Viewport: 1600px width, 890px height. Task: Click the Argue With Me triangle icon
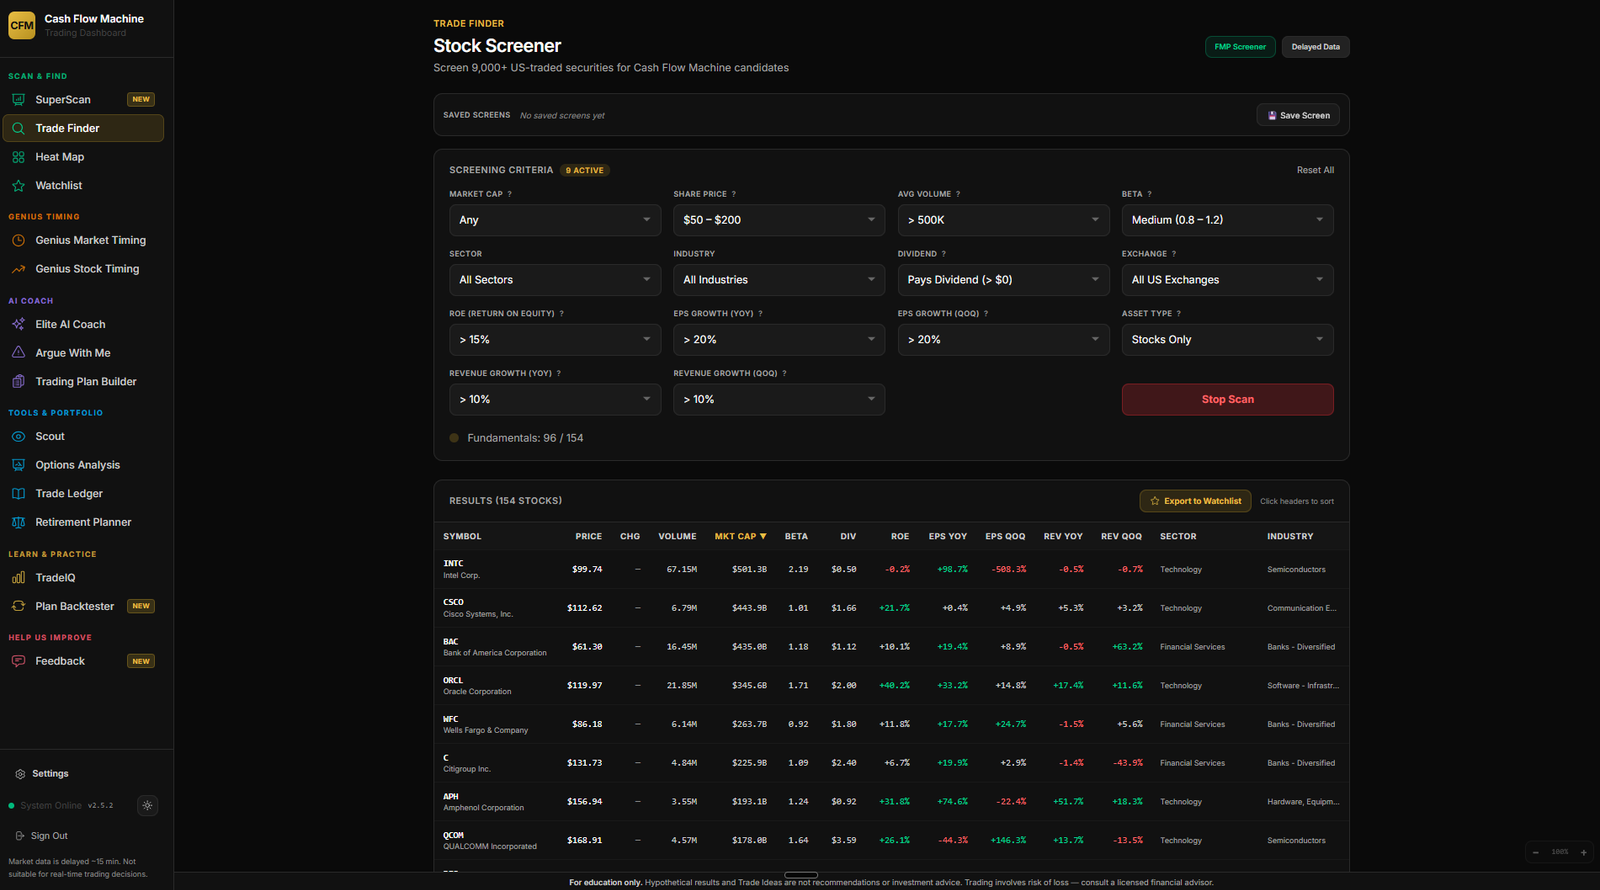click(x=18, y=353)
